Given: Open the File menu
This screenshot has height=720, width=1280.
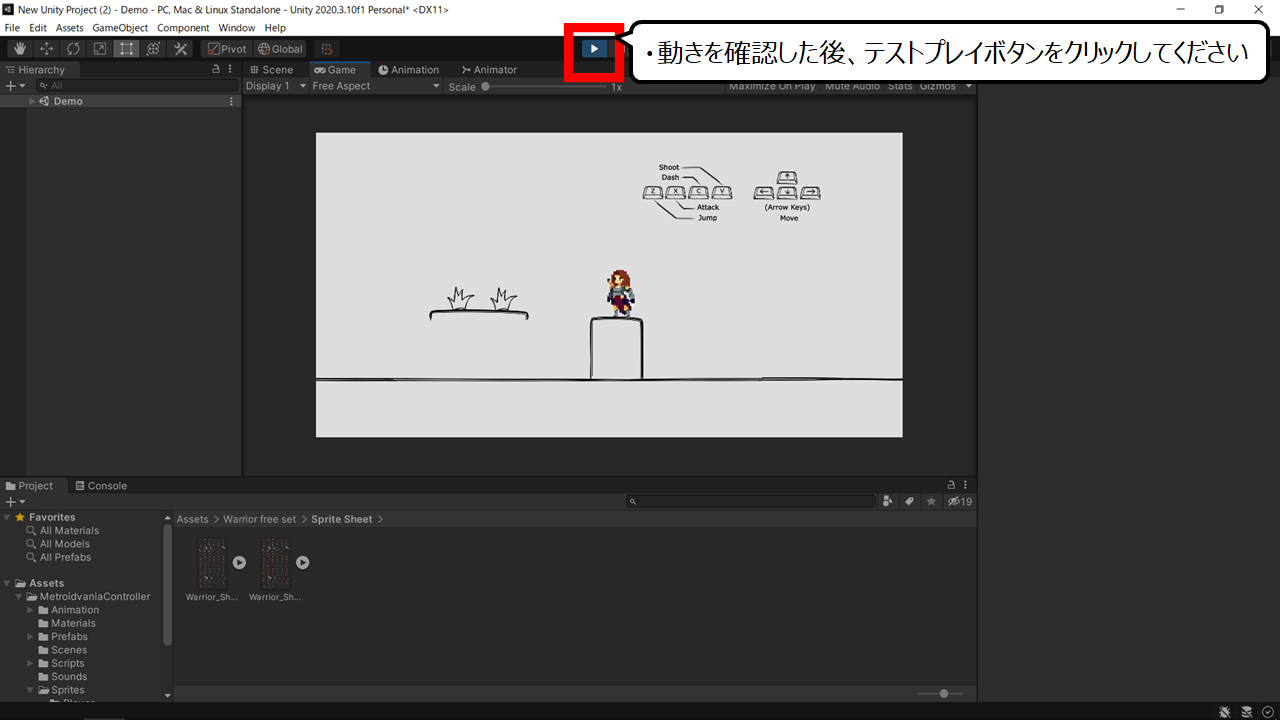Looking at the screenshot, I should tap(13, 28).
